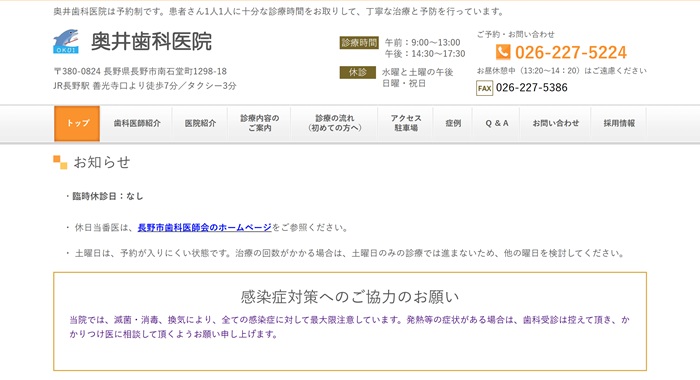
Task: Click the top appointment-system tagline text
Action: 279,12
